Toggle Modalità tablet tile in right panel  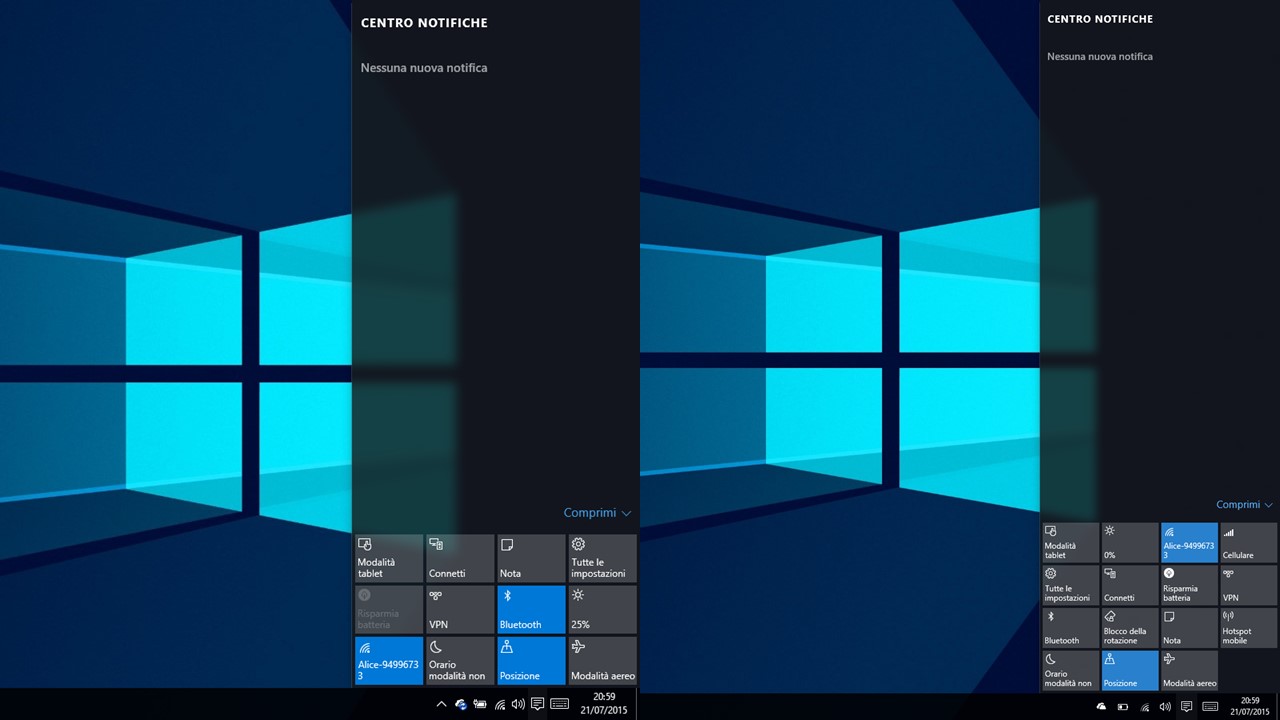coord(1070,543)
